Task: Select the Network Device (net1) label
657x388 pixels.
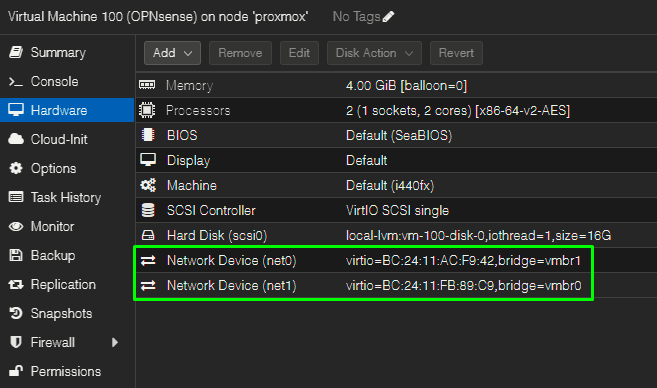Action: tap(232, 286)
